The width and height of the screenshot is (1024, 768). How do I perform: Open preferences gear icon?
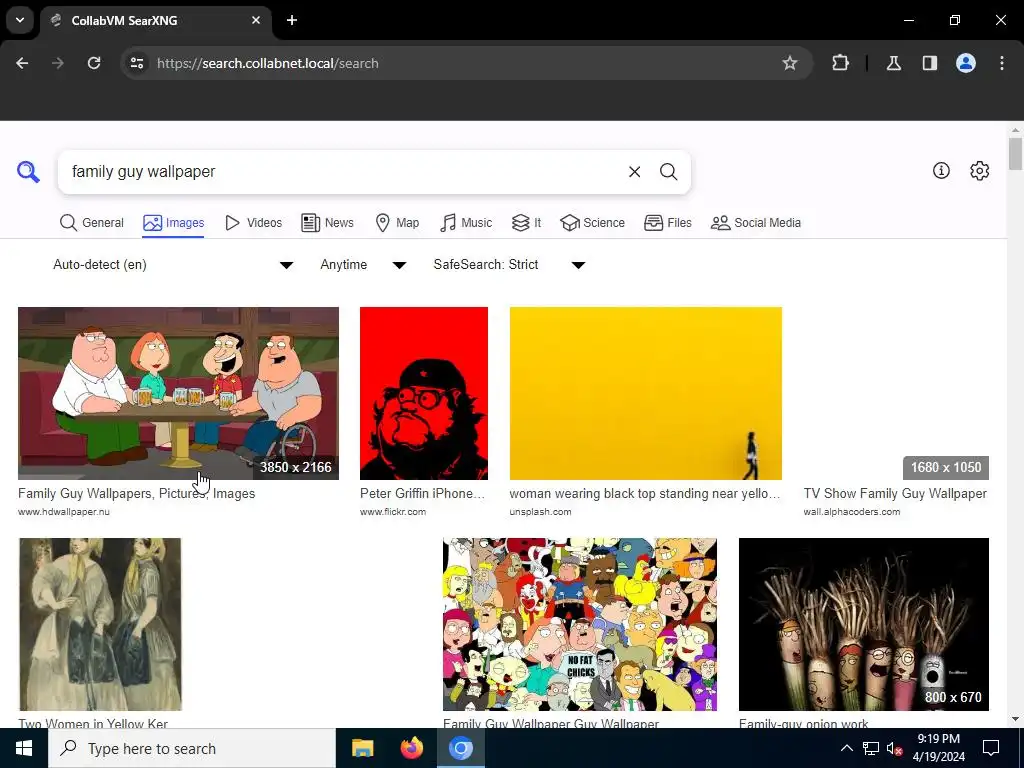point(979,170)
